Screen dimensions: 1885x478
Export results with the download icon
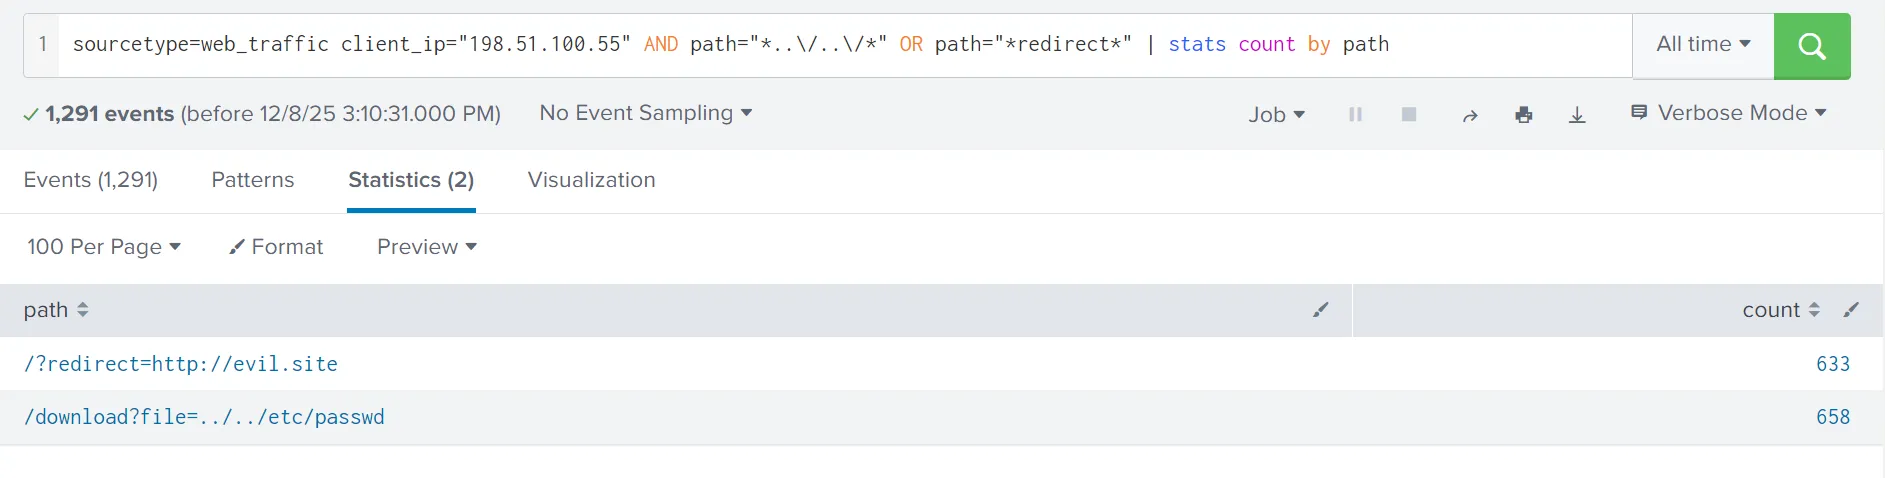[x=1577, y=115]
